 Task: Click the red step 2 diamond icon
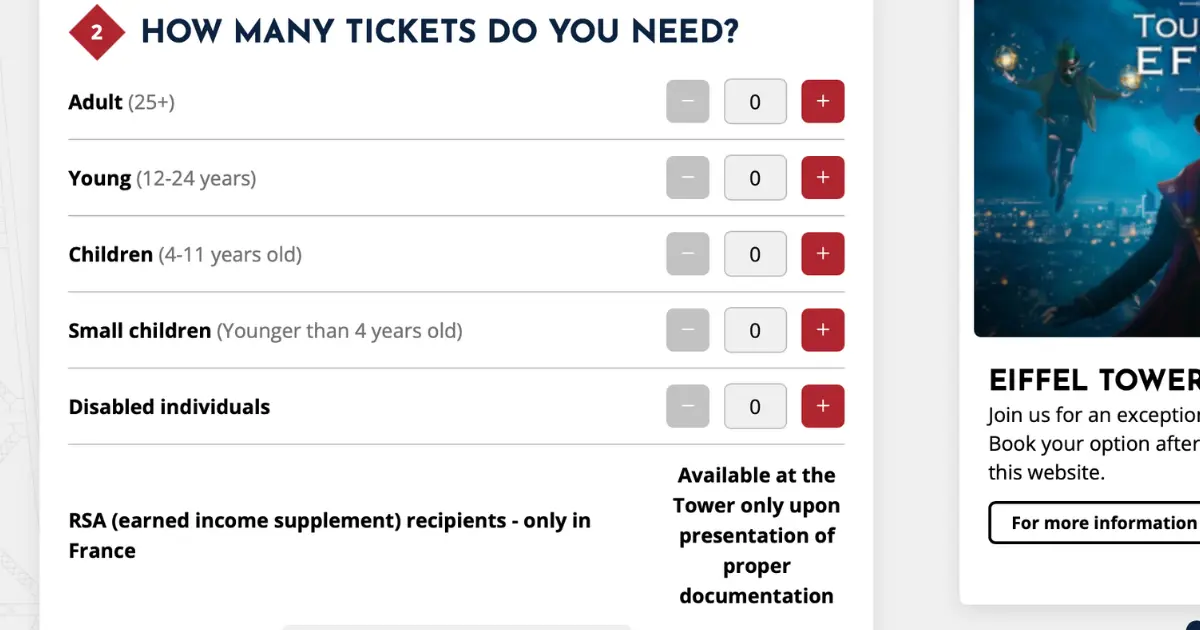97,32
